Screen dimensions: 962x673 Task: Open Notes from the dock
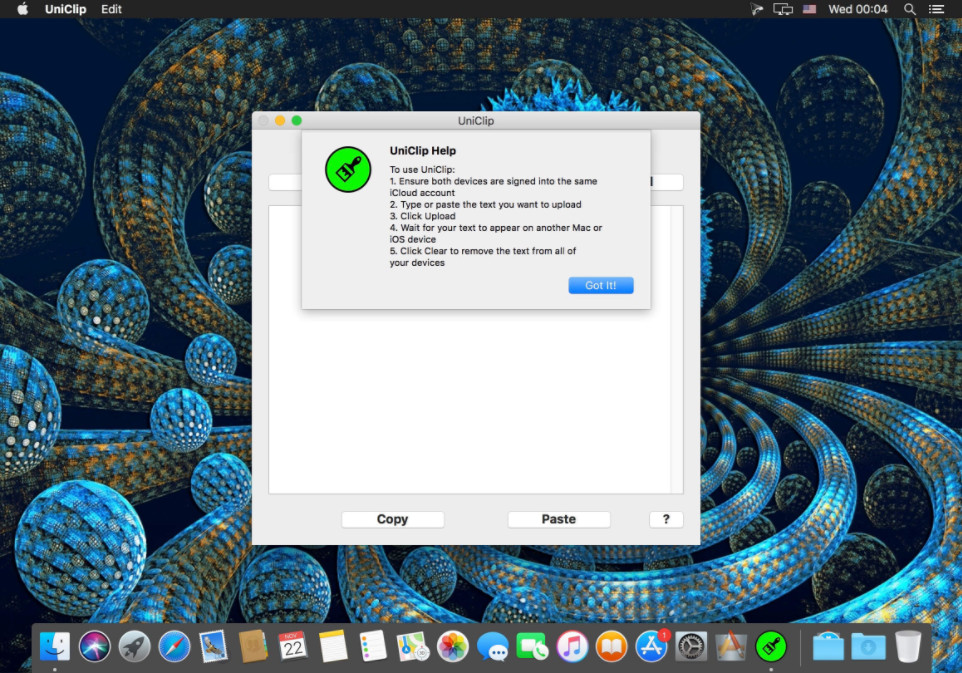(333, 647)
